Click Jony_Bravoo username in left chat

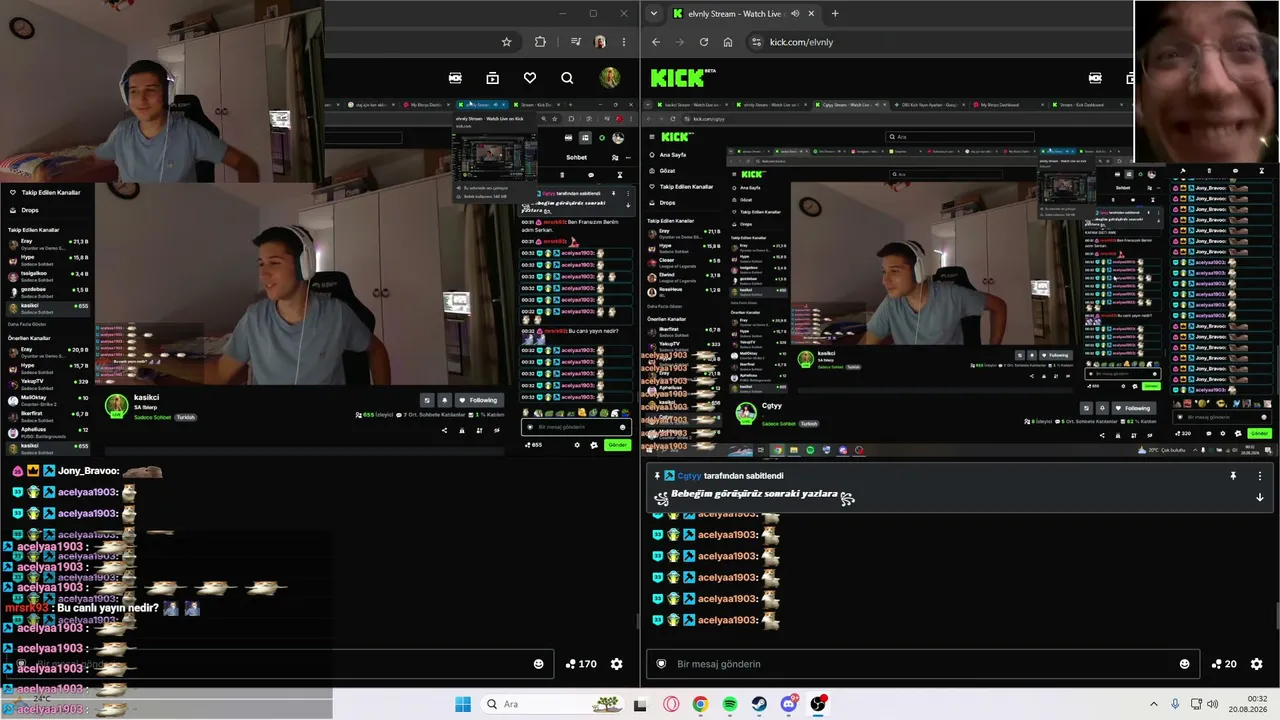click(87, 471)
